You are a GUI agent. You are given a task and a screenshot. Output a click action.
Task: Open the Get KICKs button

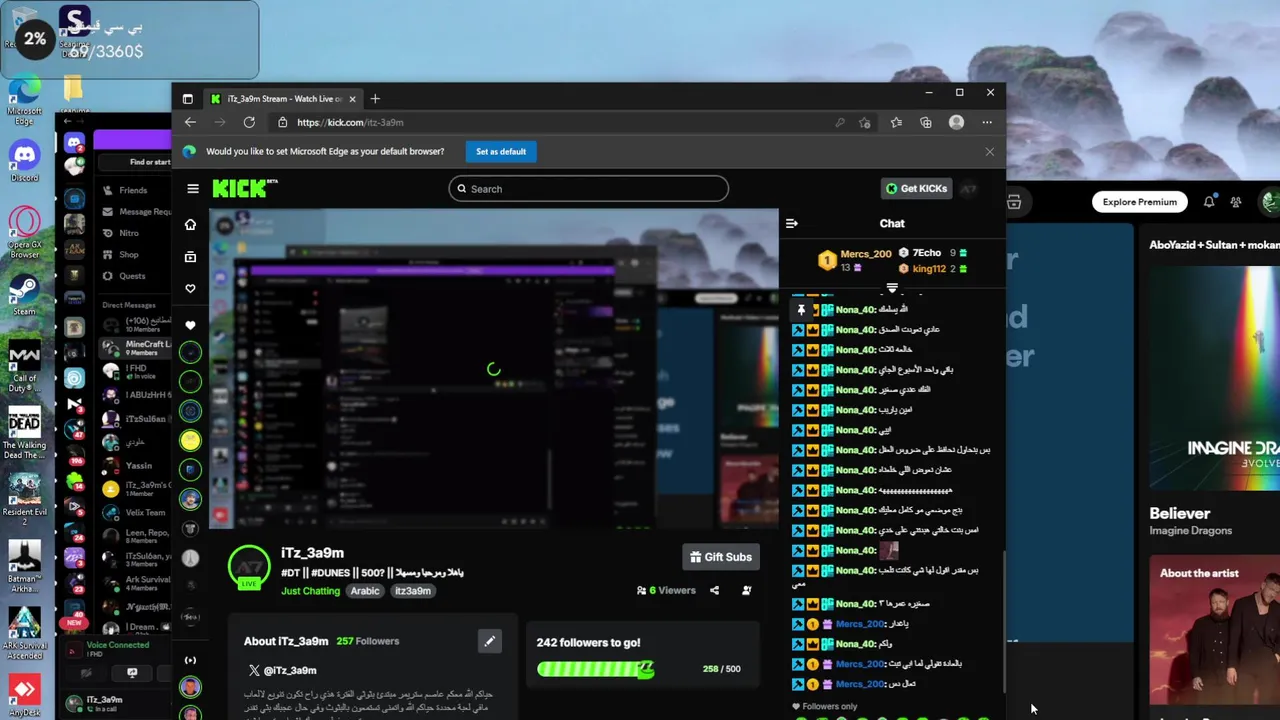[916, 188]
